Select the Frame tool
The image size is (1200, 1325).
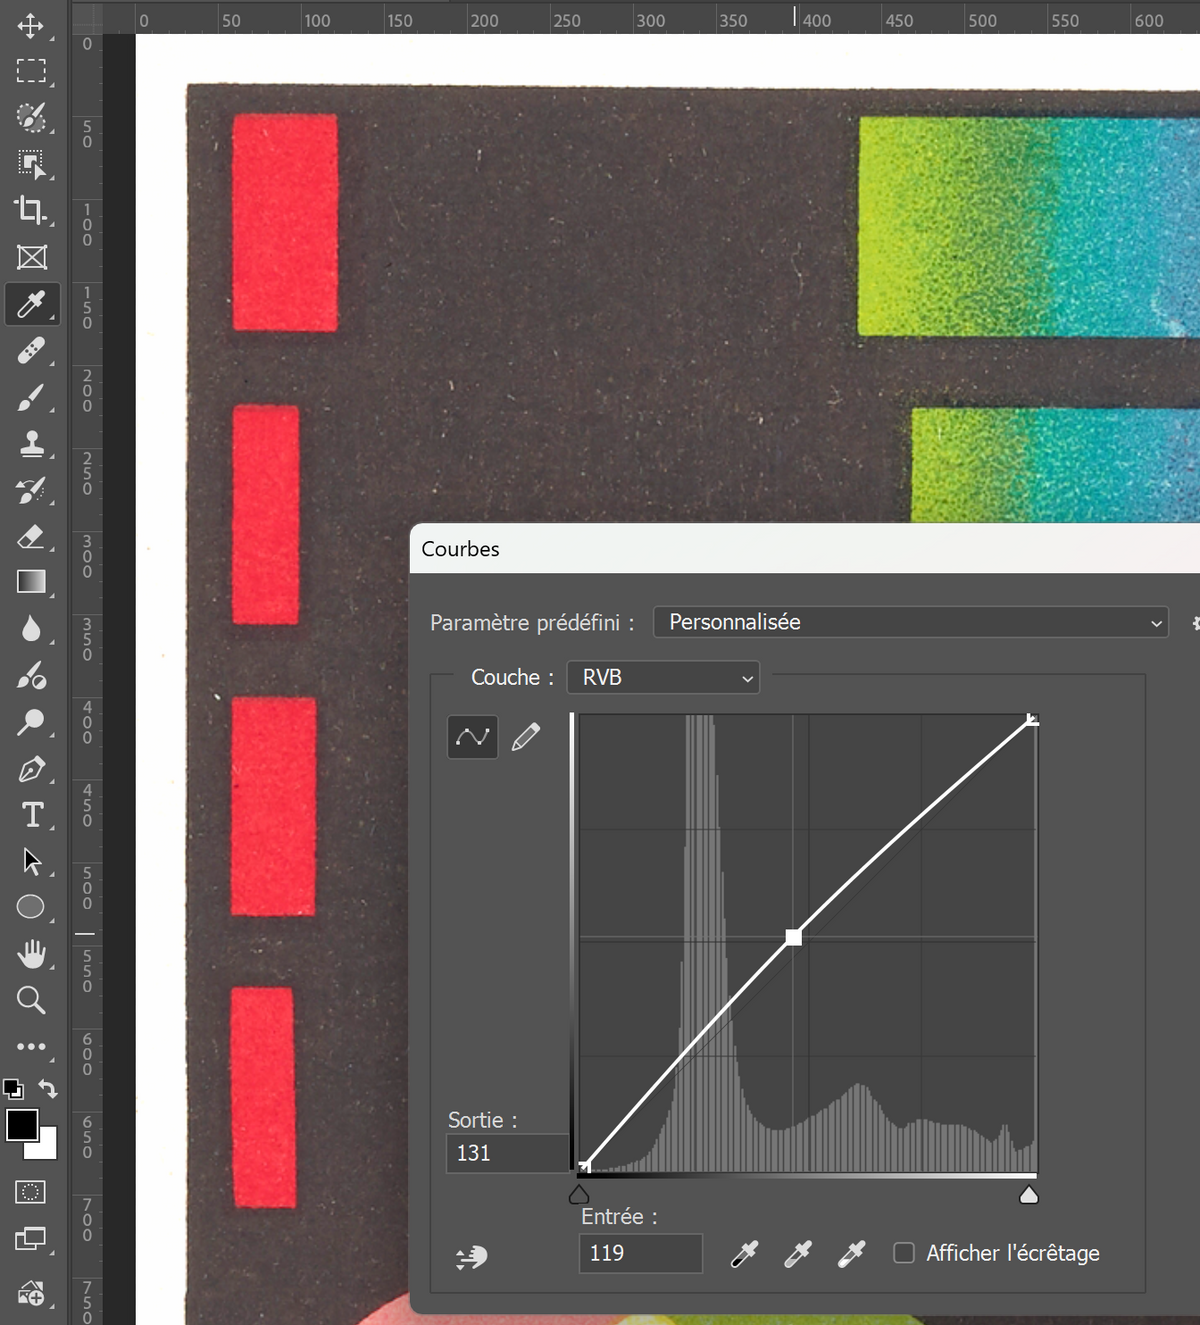(31, 257)
